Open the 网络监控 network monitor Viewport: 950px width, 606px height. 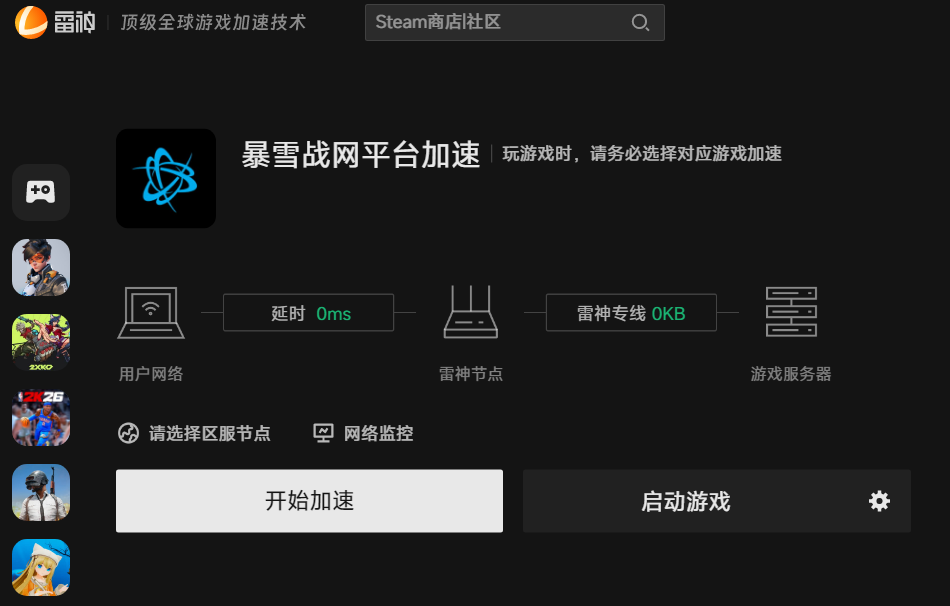point(364,433)
